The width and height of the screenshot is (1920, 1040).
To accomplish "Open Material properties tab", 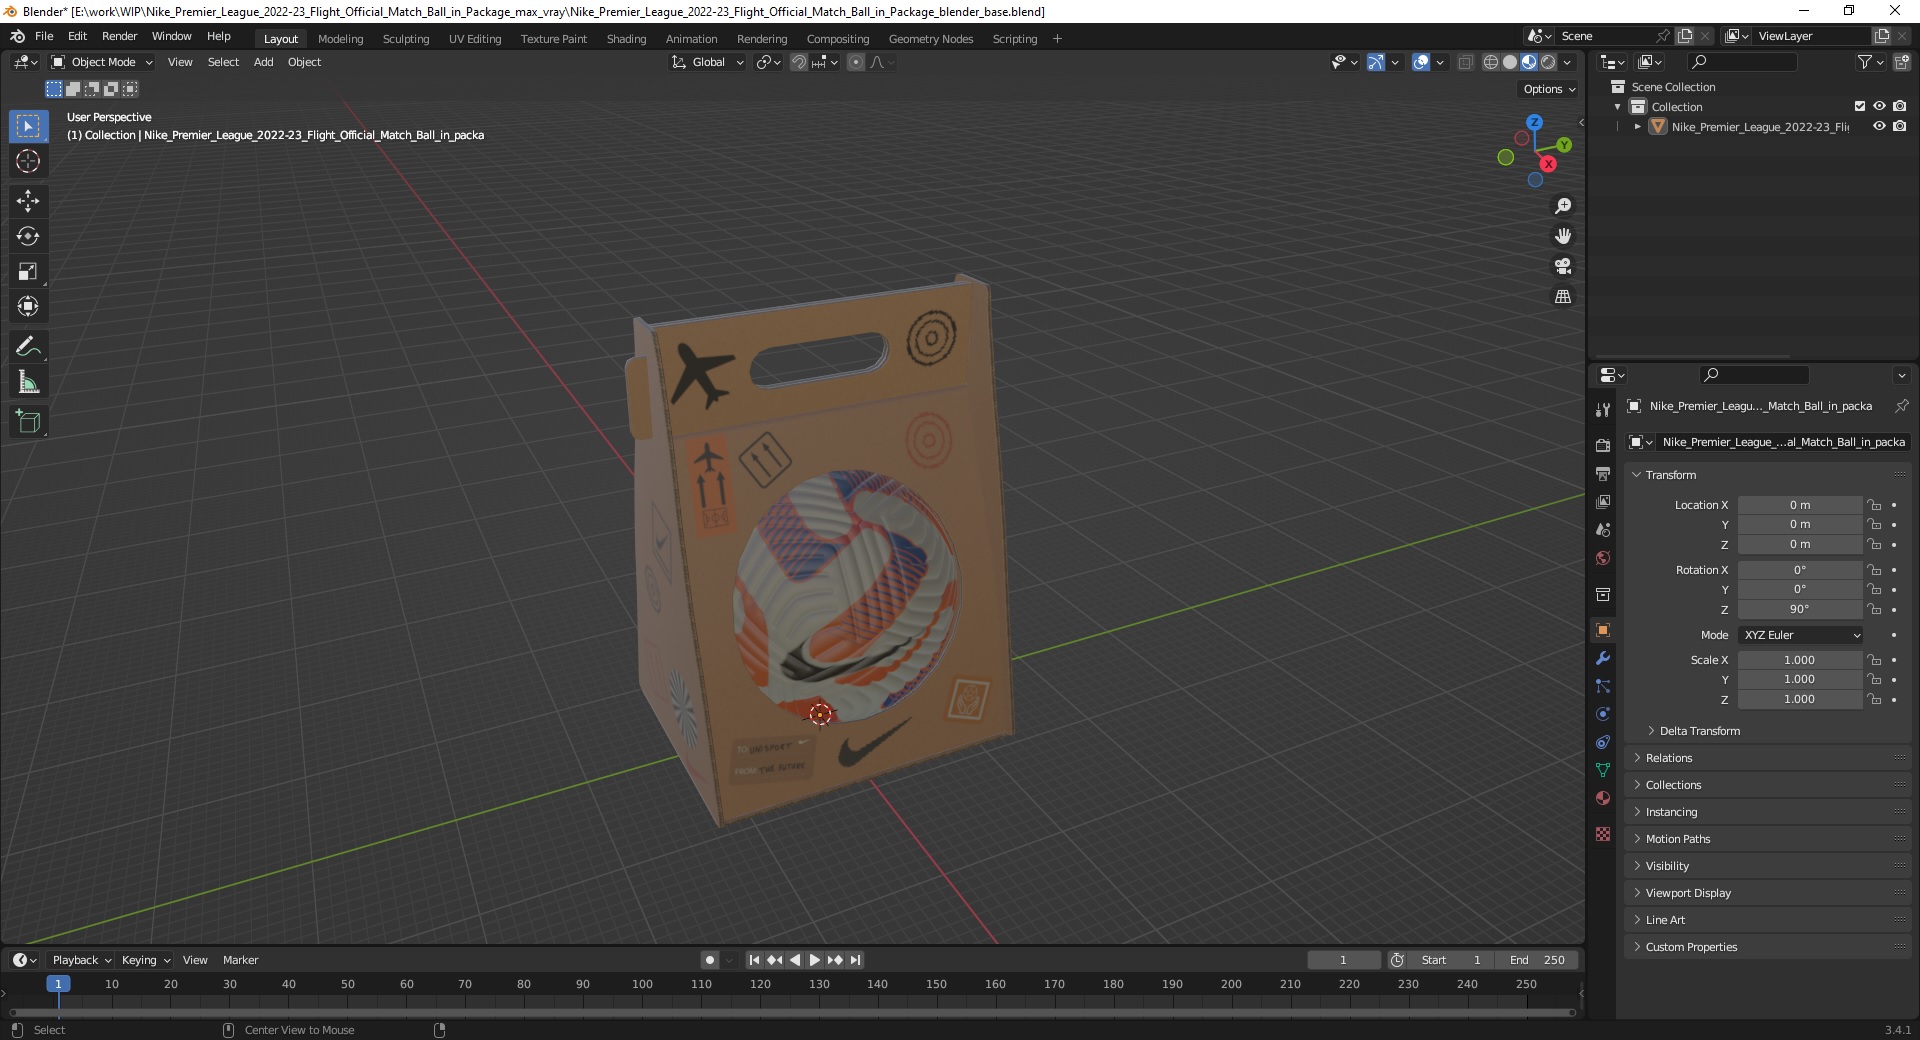I will [x=1603, y=798].
